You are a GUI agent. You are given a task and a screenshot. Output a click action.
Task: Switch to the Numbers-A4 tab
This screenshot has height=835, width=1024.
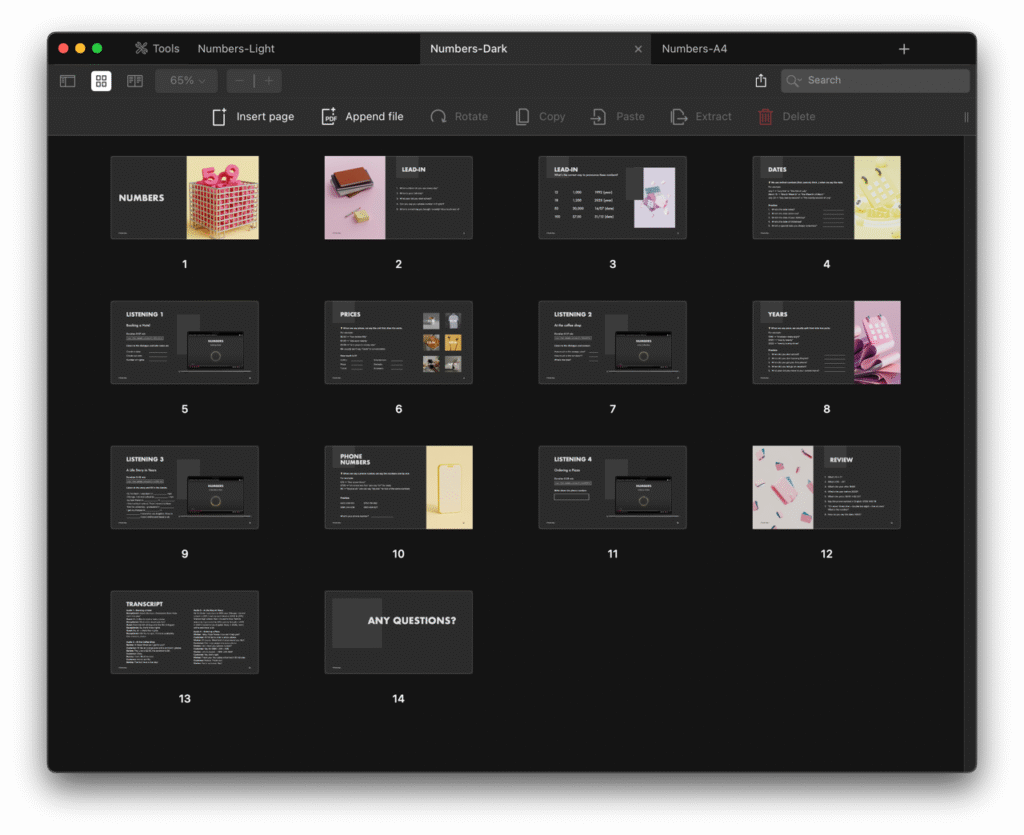pos(694,48)
